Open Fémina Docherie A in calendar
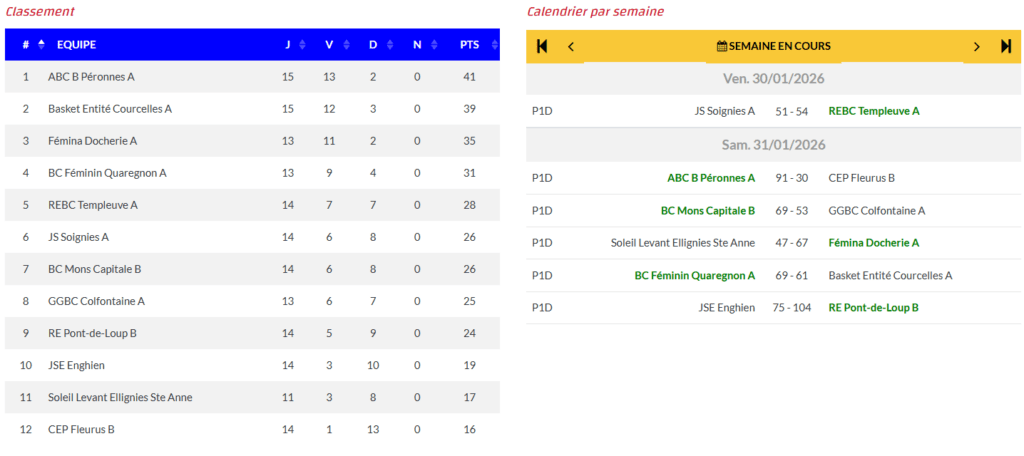 pyautogui.click(x=874, y=243)
